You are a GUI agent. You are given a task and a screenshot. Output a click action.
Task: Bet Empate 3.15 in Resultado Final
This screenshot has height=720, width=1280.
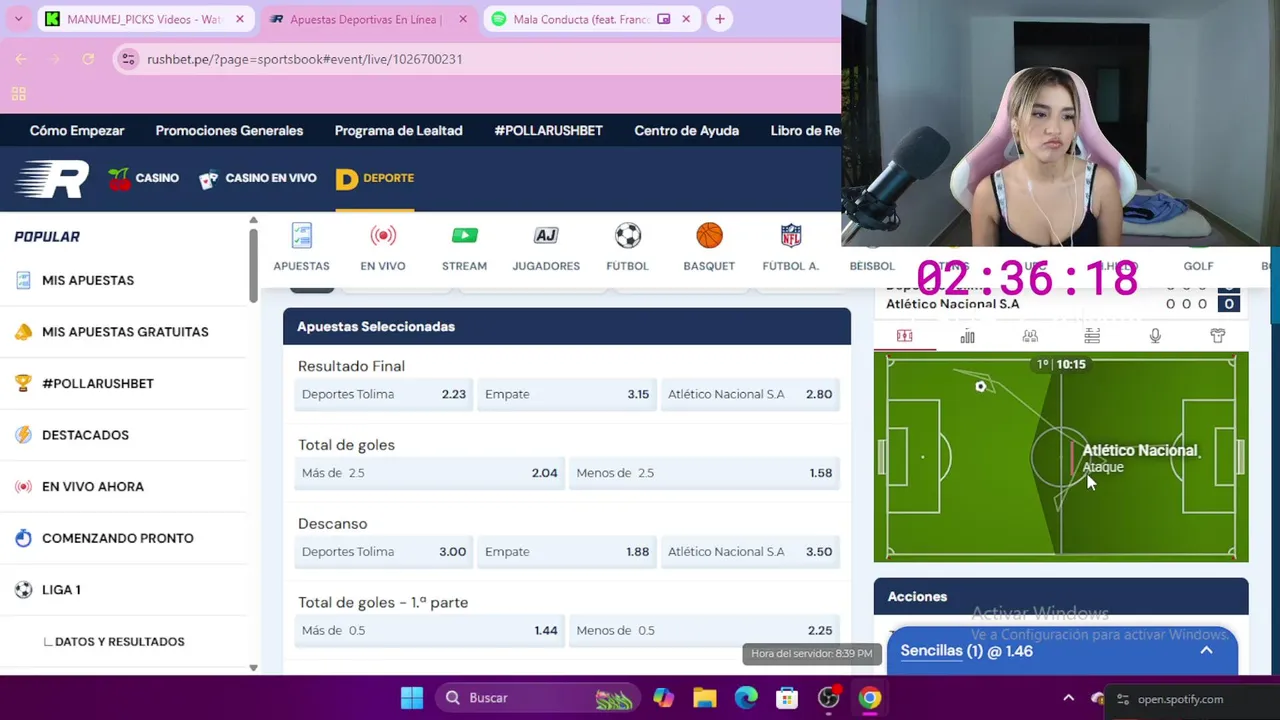(567, 394)
